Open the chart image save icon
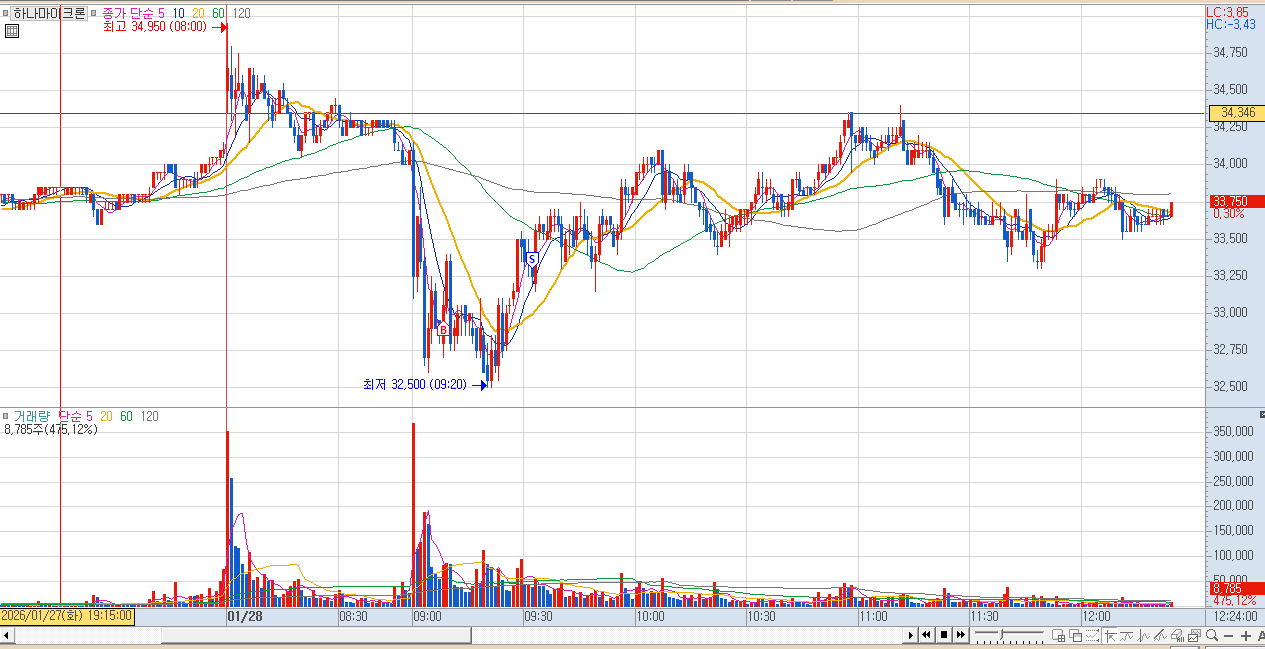The height and width of the screenshot is (649, 1265). pos(1195,635)
